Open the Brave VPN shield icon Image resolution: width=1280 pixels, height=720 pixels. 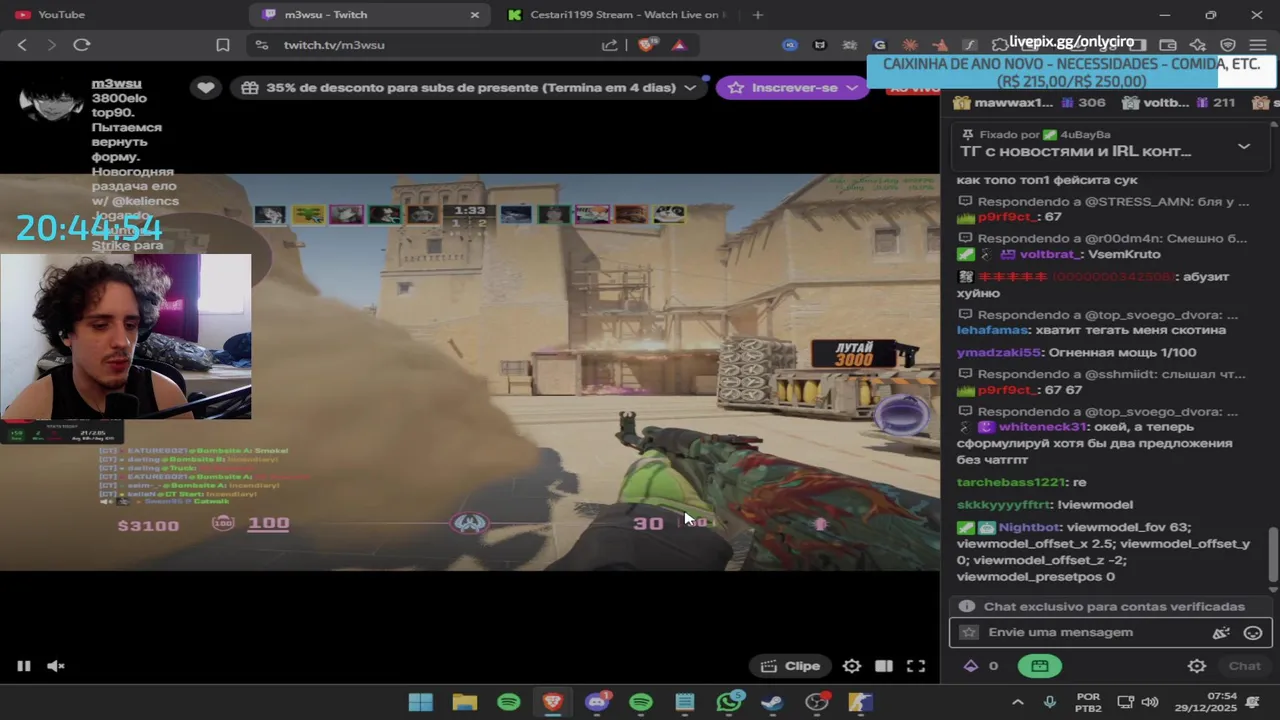pos(1228,45)
